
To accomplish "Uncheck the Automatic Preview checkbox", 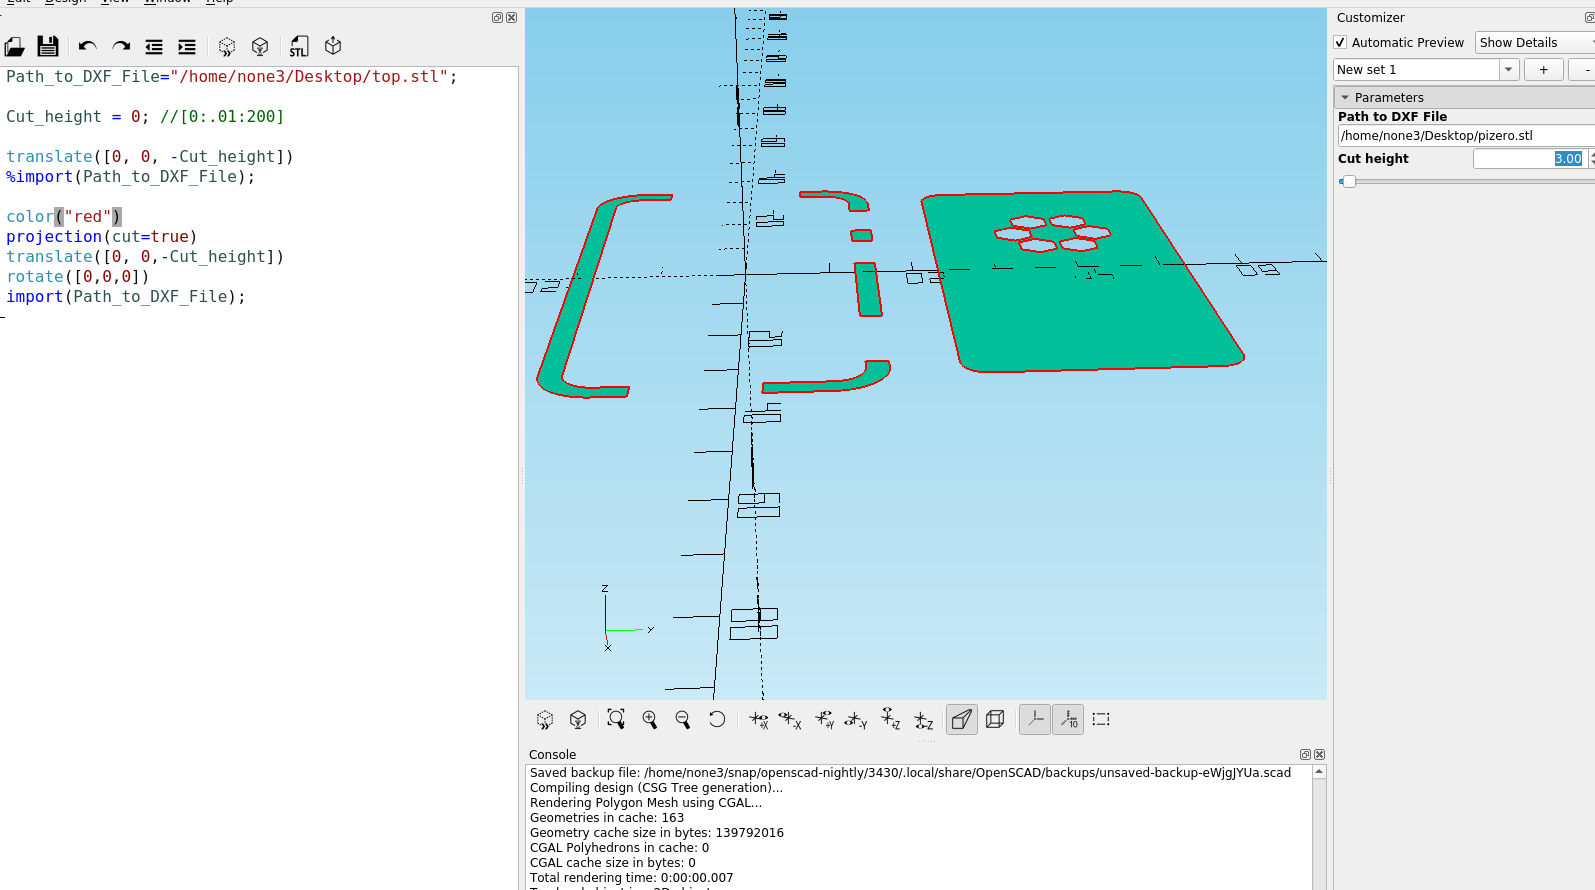I will [x=1340, y=43].
